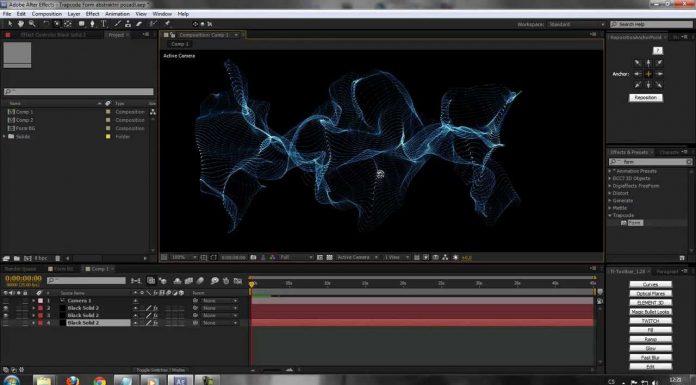The image size is (696, 385).
Task: Toggle fx switch on layer 2
Action: coord(155,308)
